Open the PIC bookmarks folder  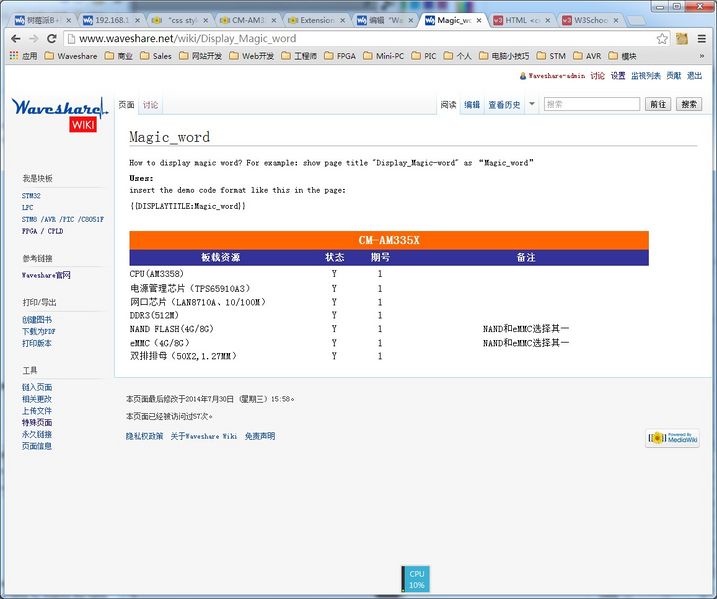[x=424, y=56]
